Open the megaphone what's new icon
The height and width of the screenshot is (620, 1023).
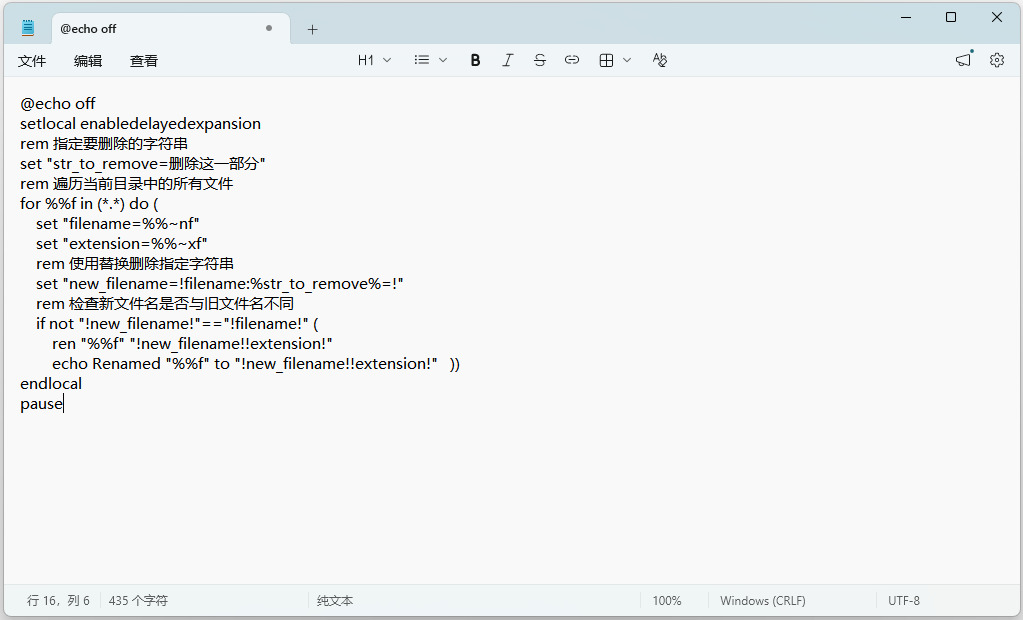point(964,59)
